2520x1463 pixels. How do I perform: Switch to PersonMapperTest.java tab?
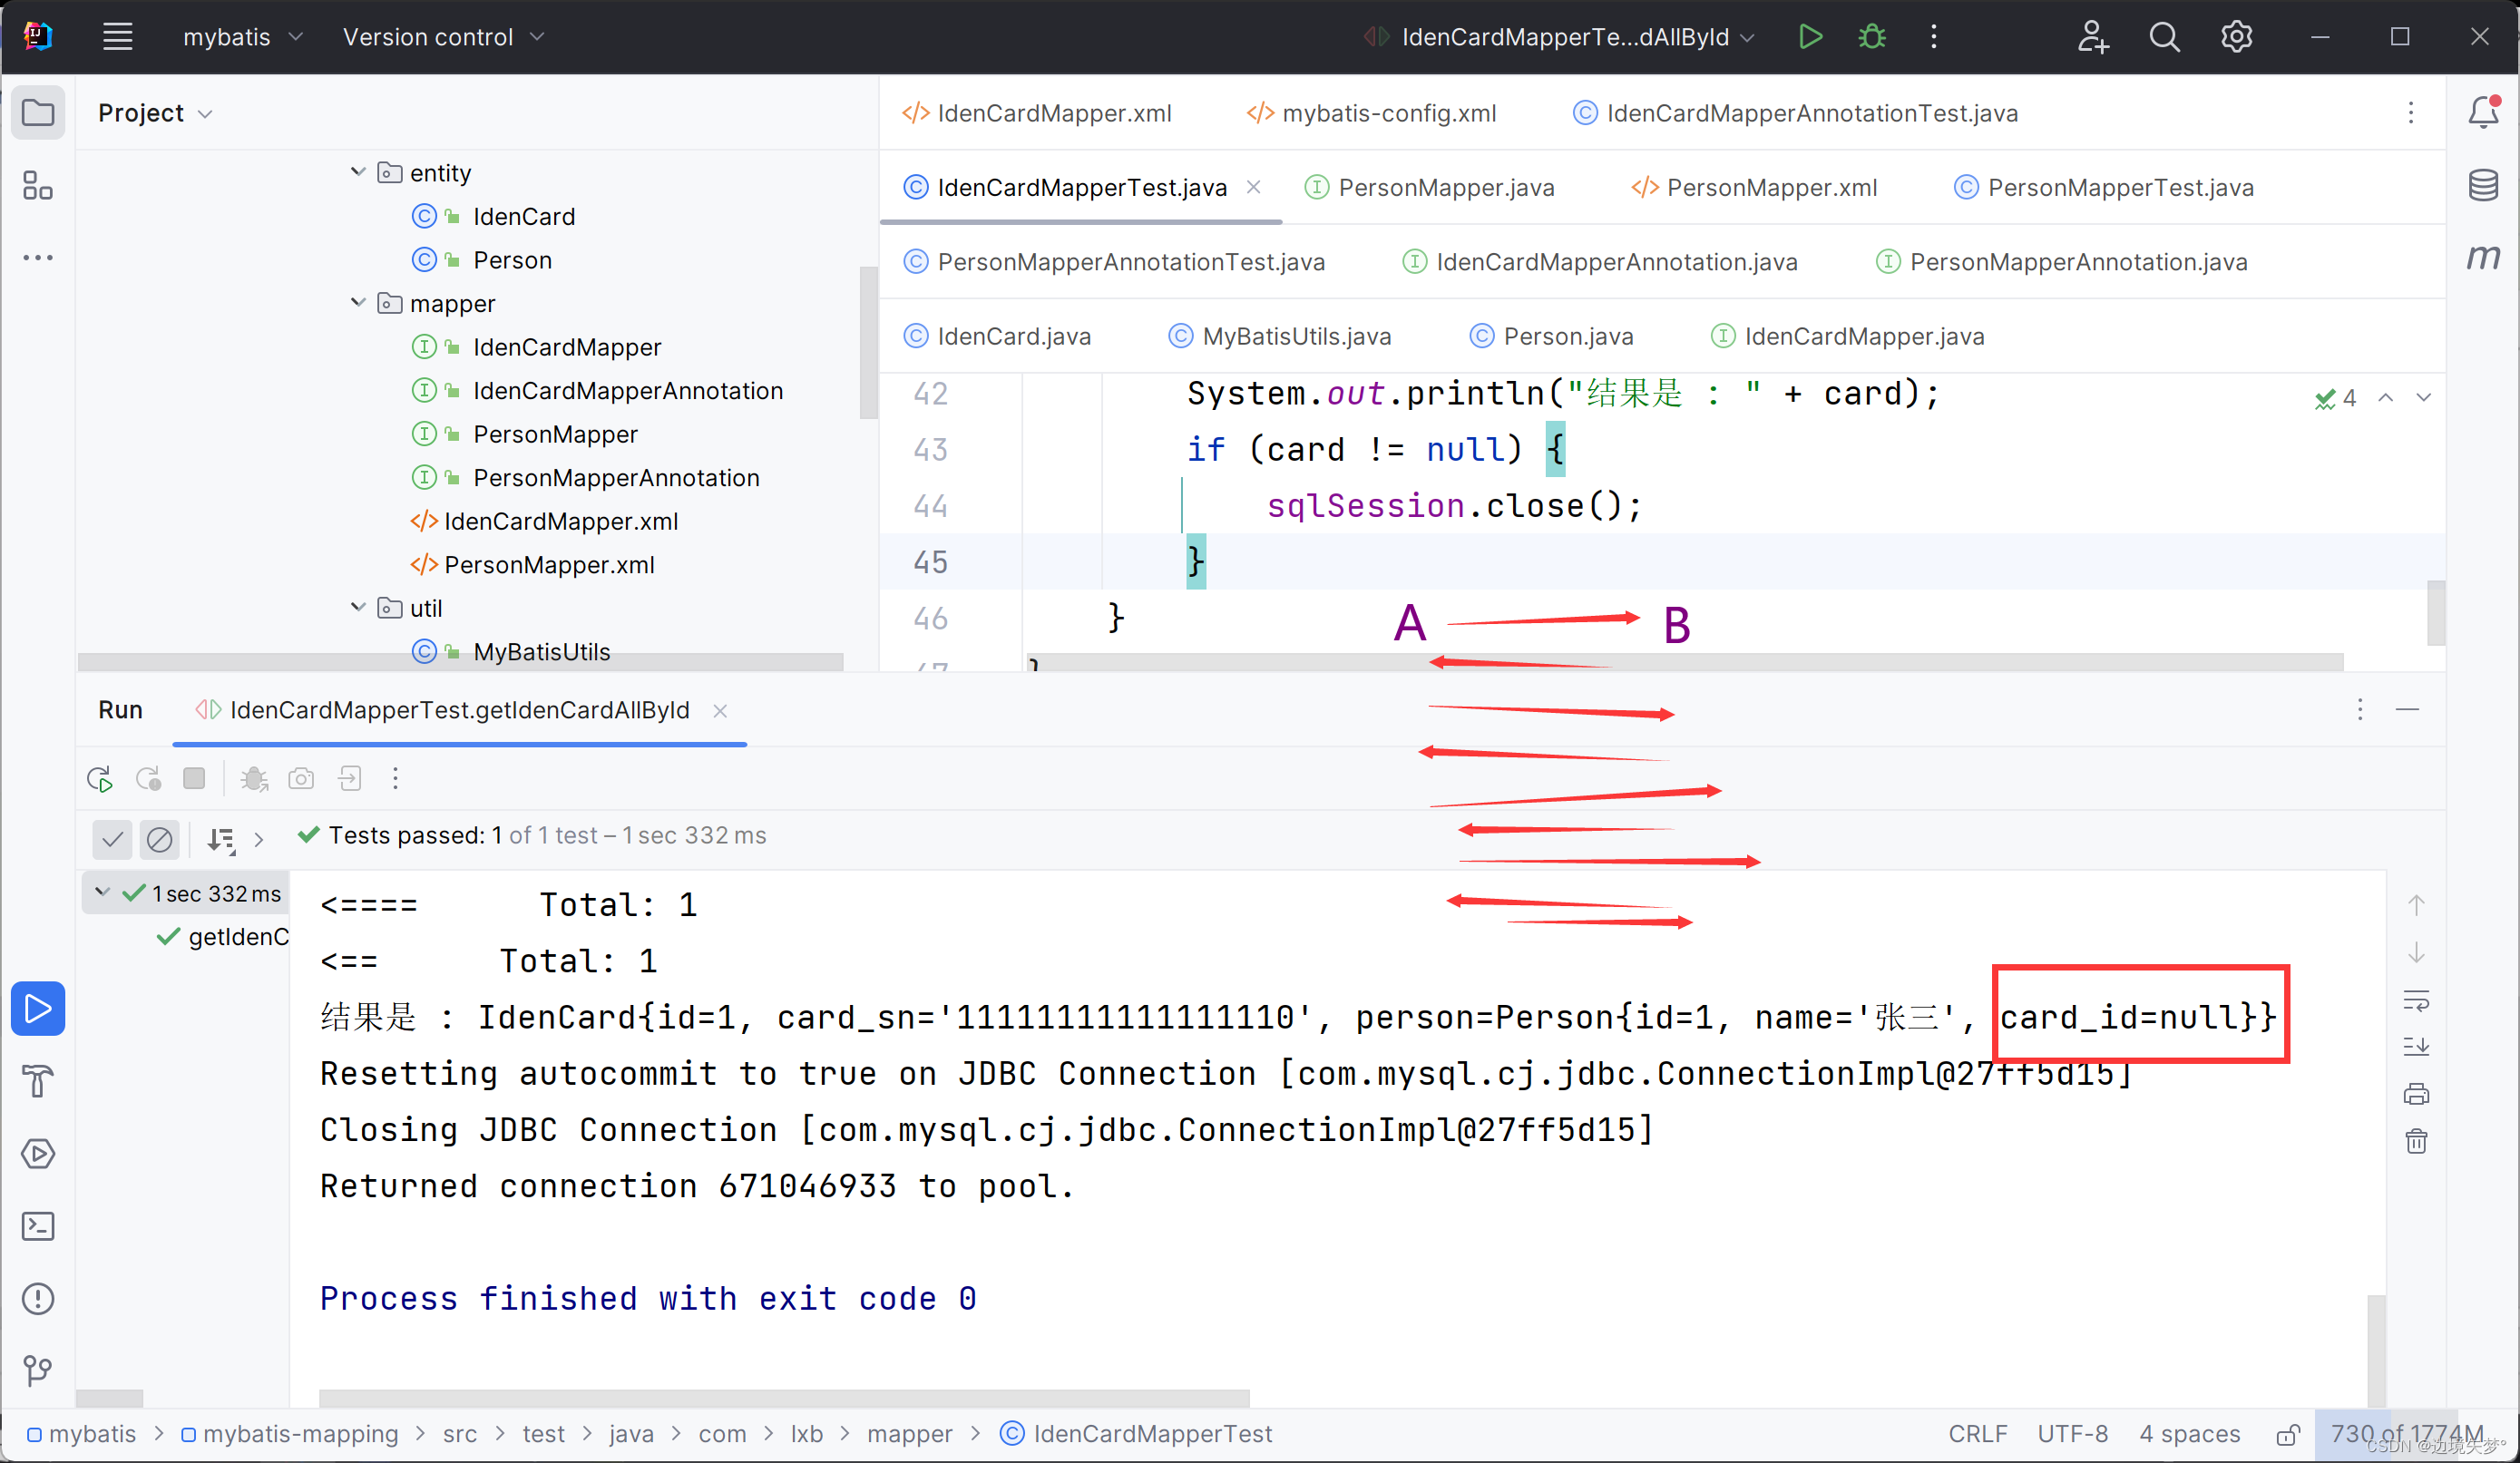(x=2104, y=187)
